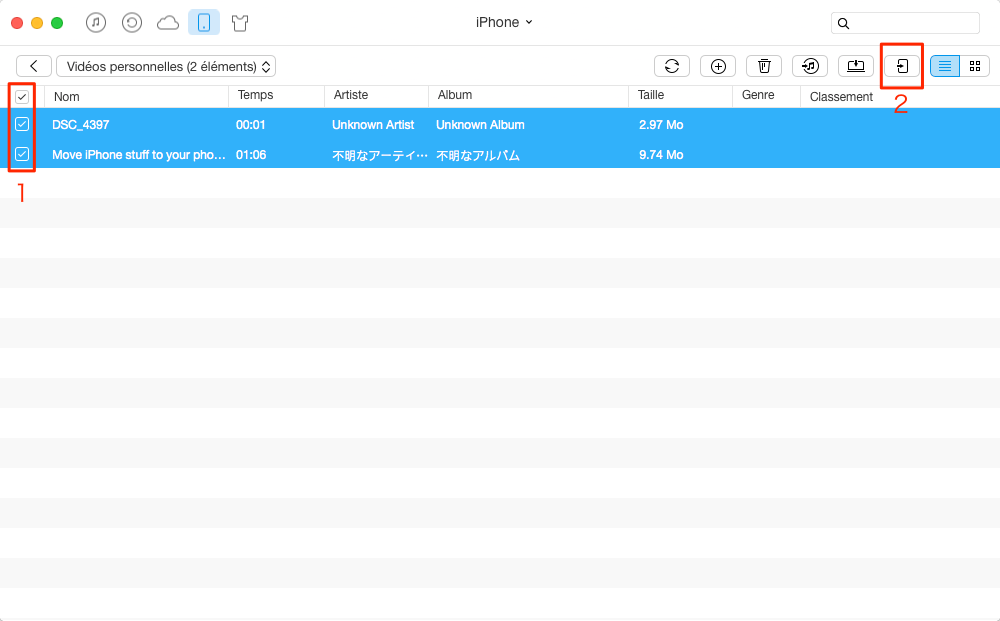Screen dimensions: 1000x621
Task: Click the 2.97 Mo size cell
Action: click(x=661, y=125)
